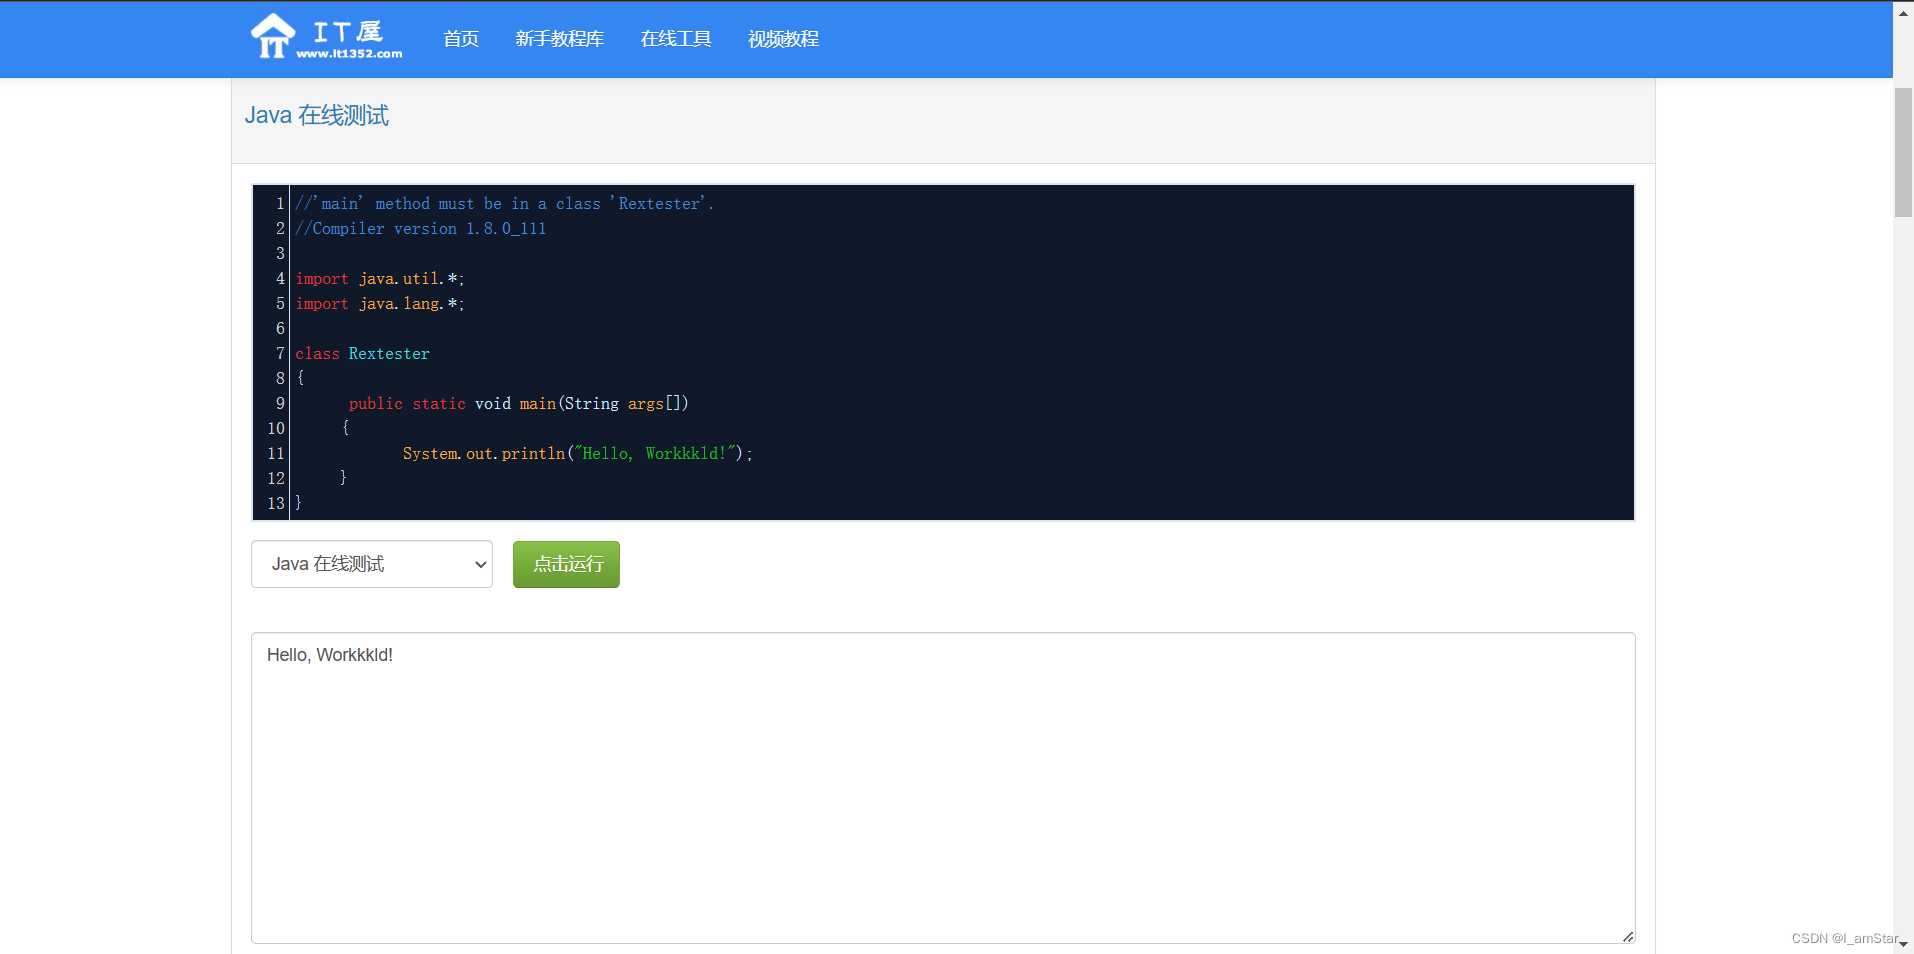Screen dimensions: 1914x954
Task: Click the 'class Rextester' code line
Action: click(x=362, y=353)
